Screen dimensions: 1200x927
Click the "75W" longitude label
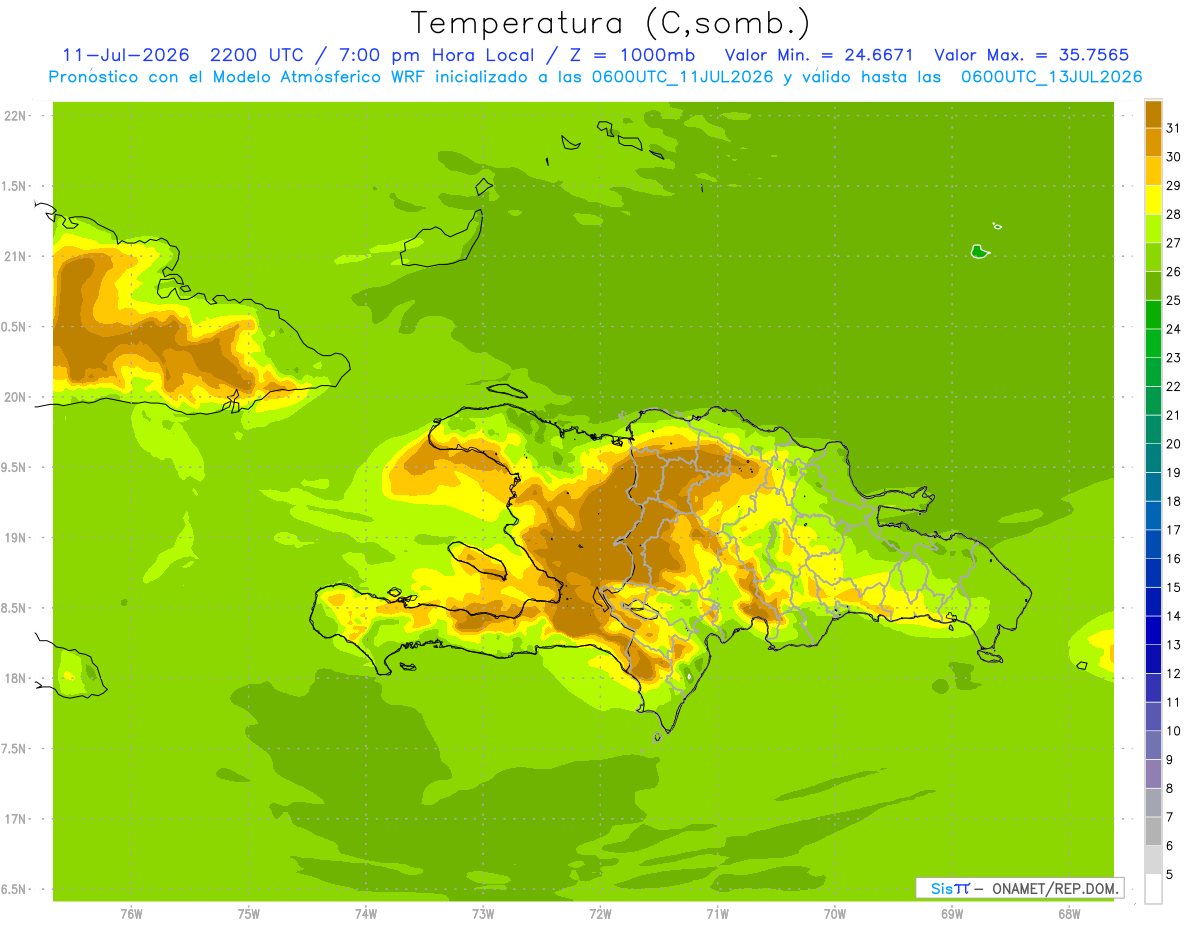[249, 914]
